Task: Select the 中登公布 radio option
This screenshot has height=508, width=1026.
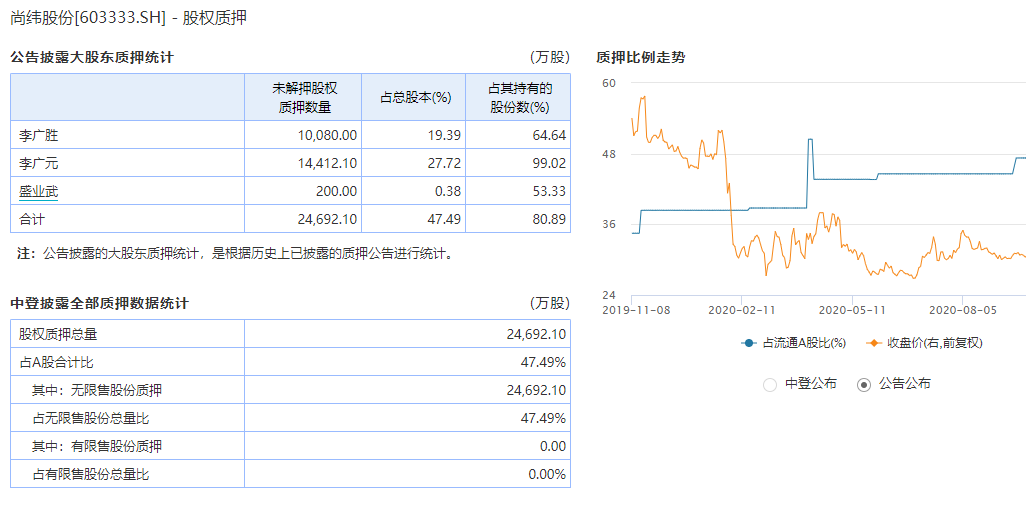Action: (x=770, y=384)
